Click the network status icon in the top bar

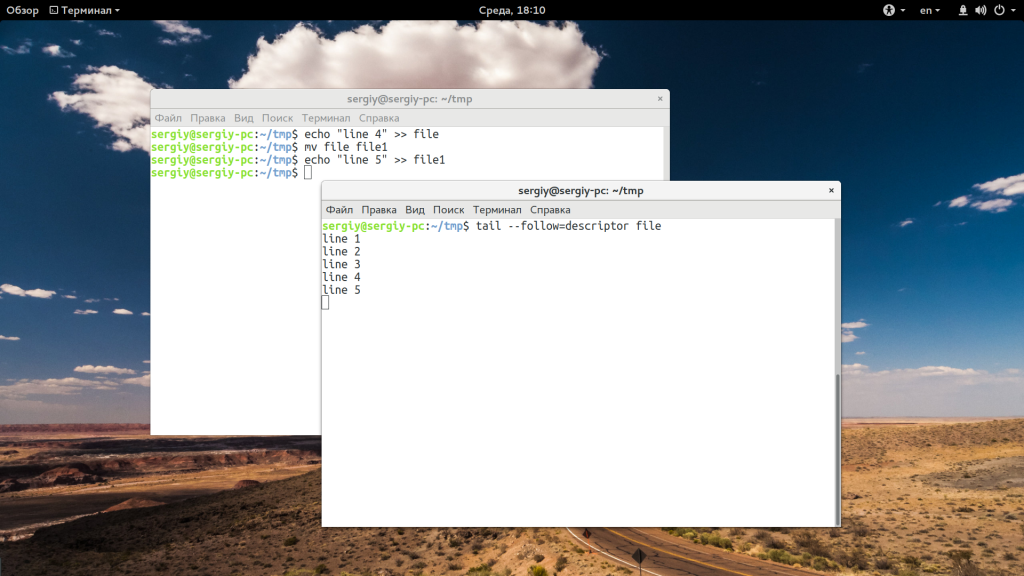point(963,10)
